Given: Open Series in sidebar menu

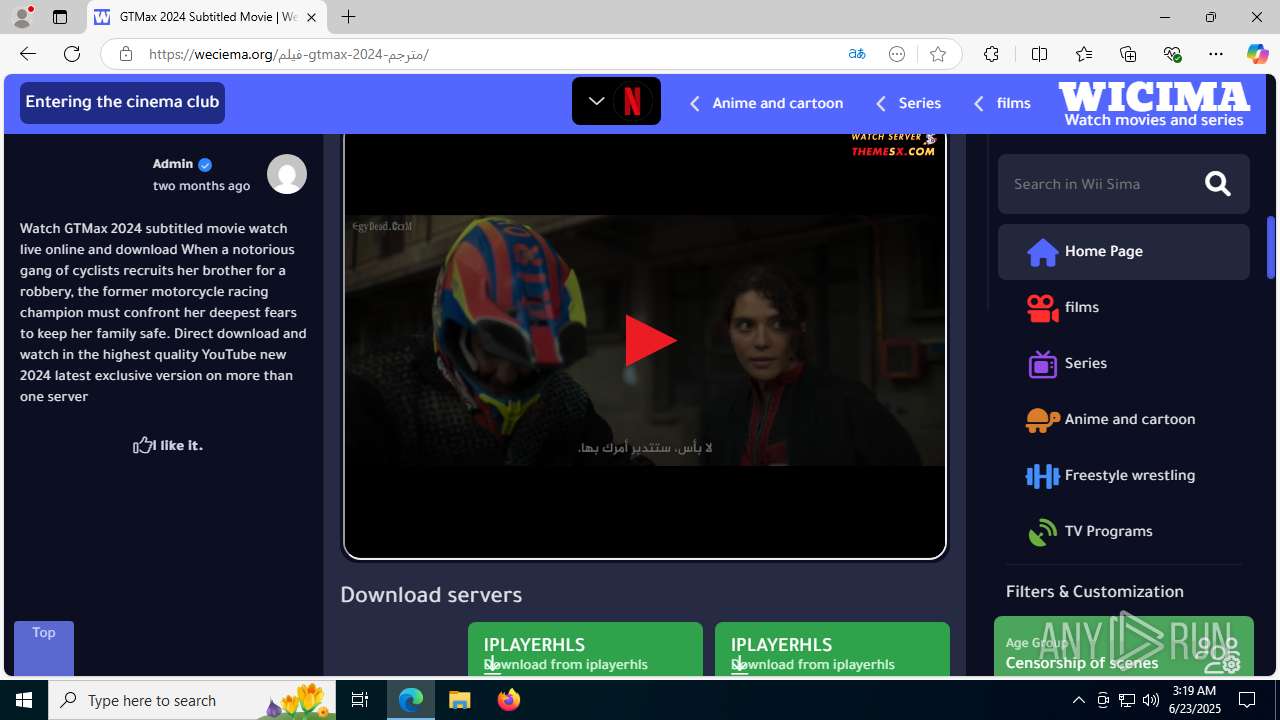Looking at the screenshot, I should (1123, 363).
